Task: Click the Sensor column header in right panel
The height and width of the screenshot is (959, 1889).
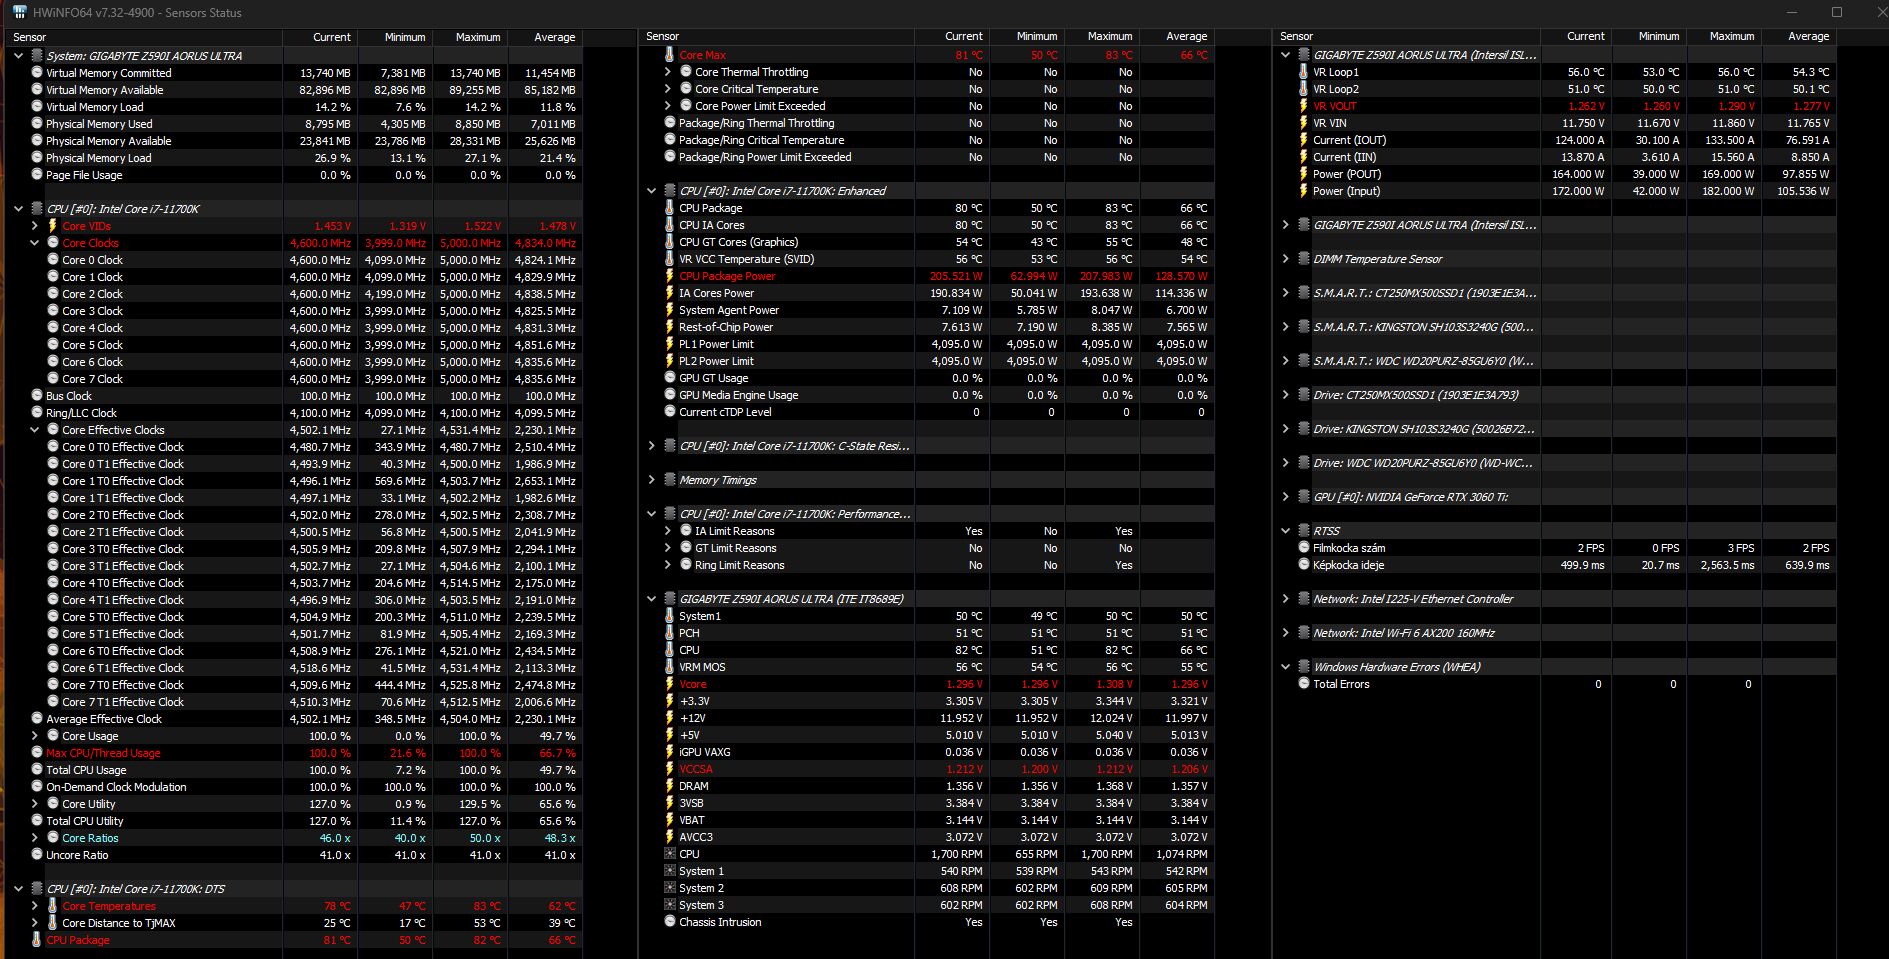Action: pyautogui.click(x=1406, y=36)
